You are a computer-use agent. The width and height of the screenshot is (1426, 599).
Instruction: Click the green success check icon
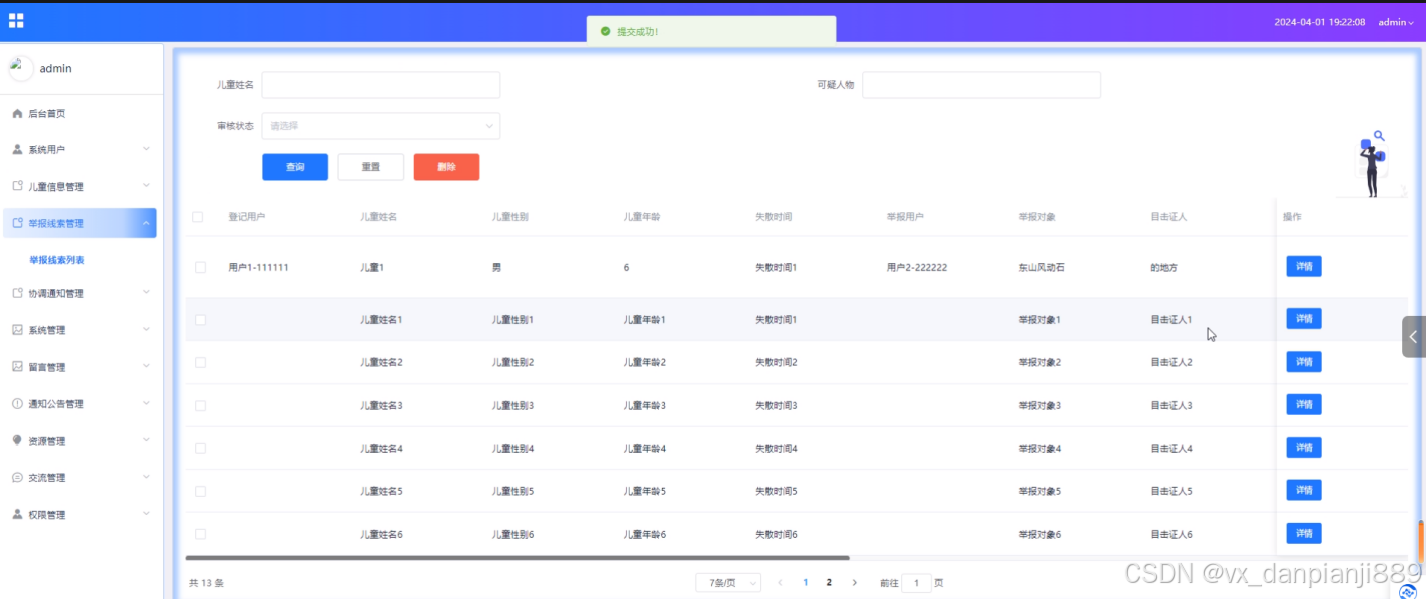pos(605,32)
